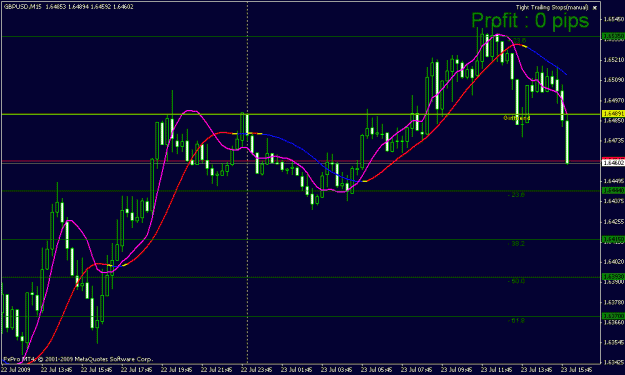
Task: Click the 22 Jul 15:45 time label
Action: [96, 369]
